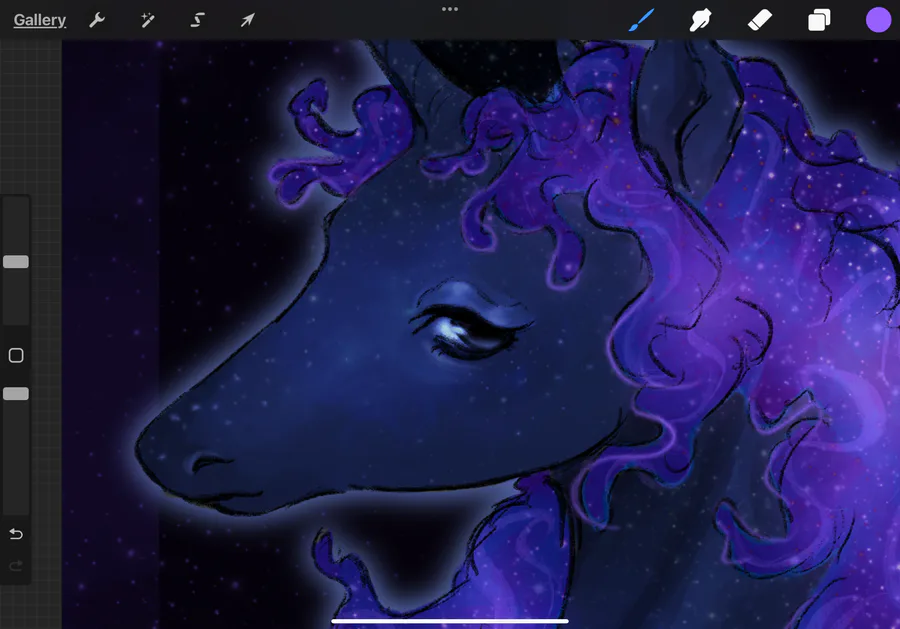The image size is (900, 629).
Task: Select the Brush tool
Action: tap(641, 20)
